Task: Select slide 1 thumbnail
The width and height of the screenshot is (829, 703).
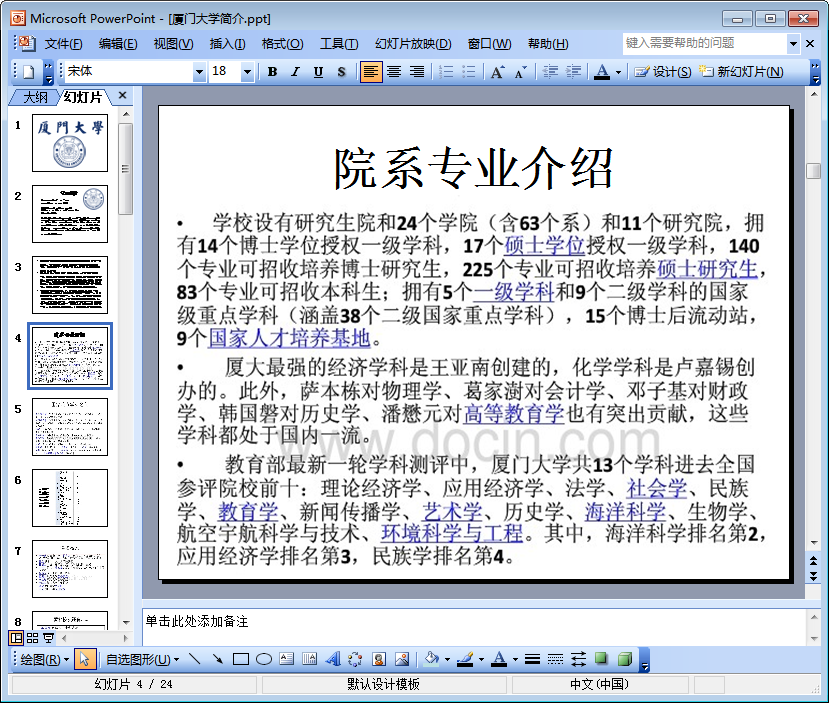Action: coord(70,143)
